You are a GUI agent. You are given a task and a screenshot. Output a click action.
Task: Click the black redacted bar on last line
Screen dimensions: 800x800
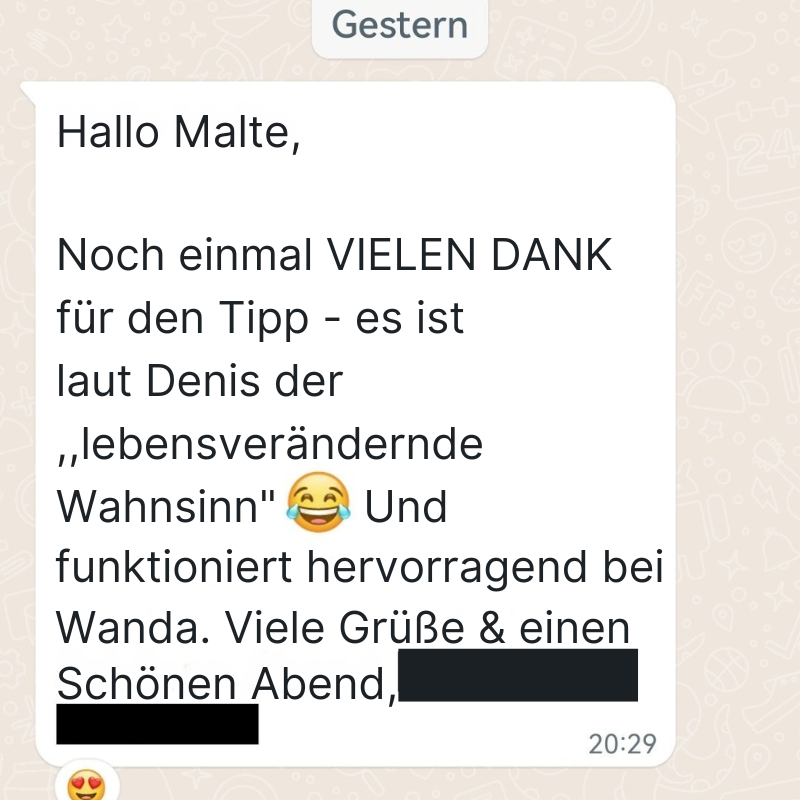157,724
